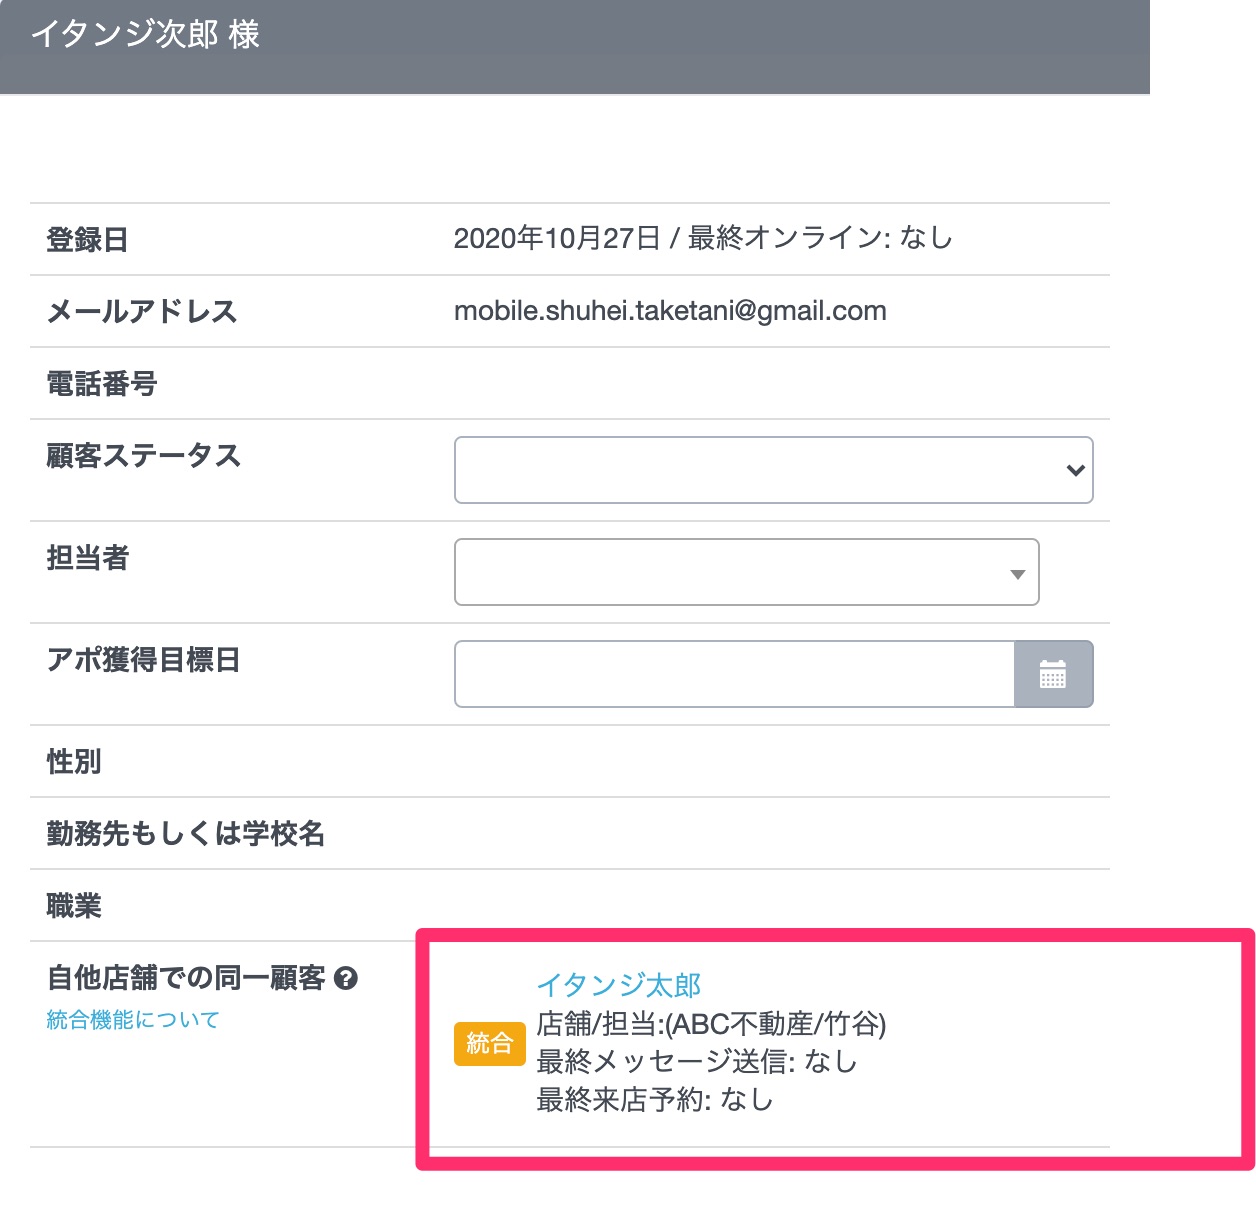Open the 統合機能について link
1256x1212 pixels.
pos(133,1020)
